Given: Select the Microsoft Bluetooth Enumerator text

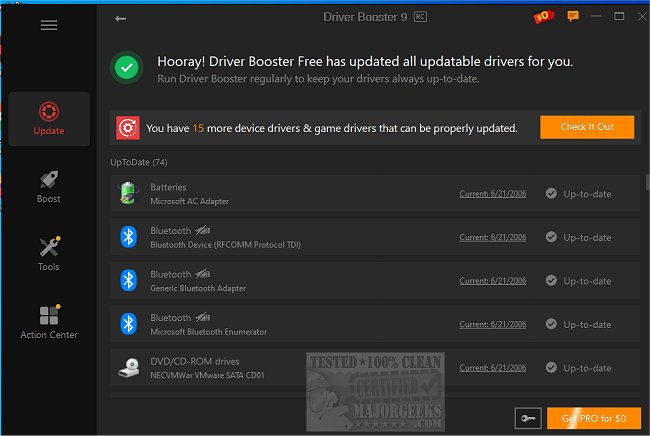Looking at the screenshot, I should tap(209, 332).
